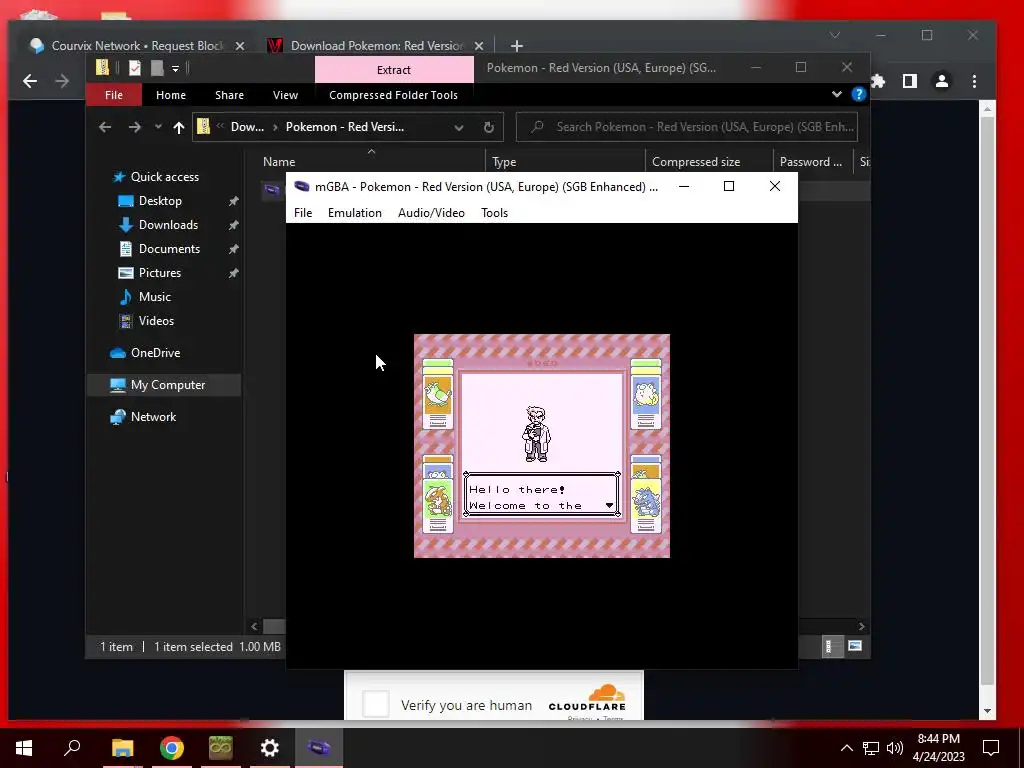Go back in File Explorer navigation
The height and width of the screenshot is (768, 1024).
105,127
